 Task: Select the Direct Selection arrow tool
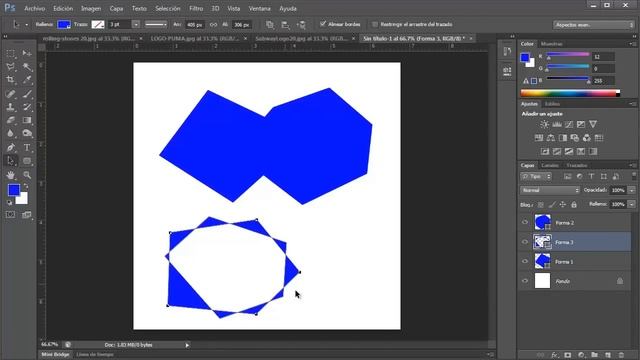(11, 161)
